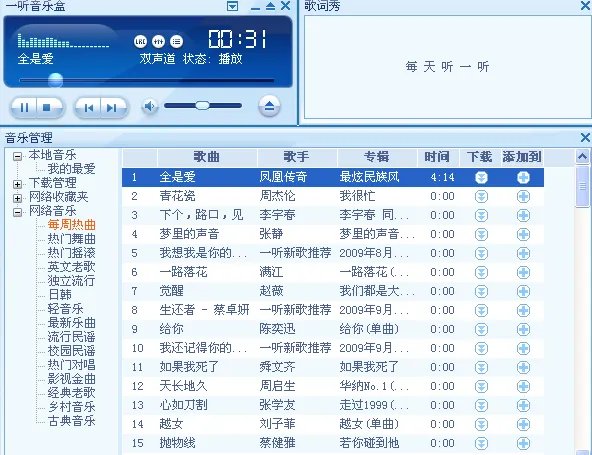Download 生还者 - 蔡卓妍

coord(481,310)
